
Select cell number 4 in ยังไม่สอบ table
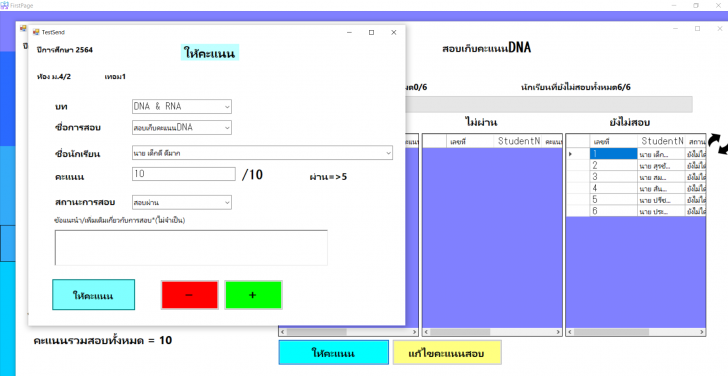(613, 188)
